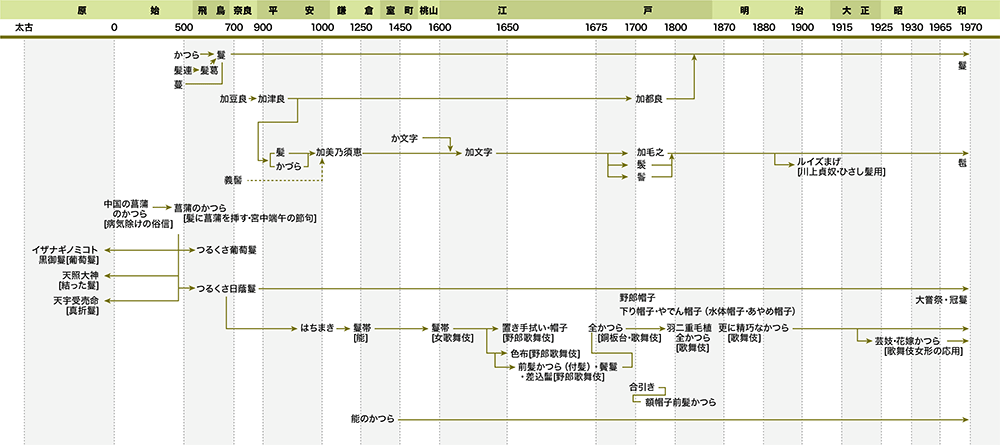
Task: Click the 平安 era header
Action: click(291, 9)
